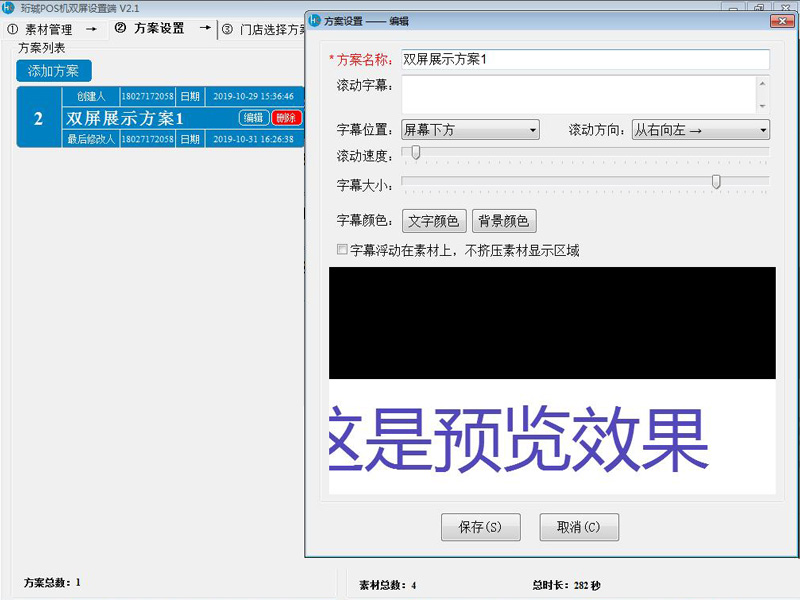Open the 背景颜色 color picker

pos(504,221)
